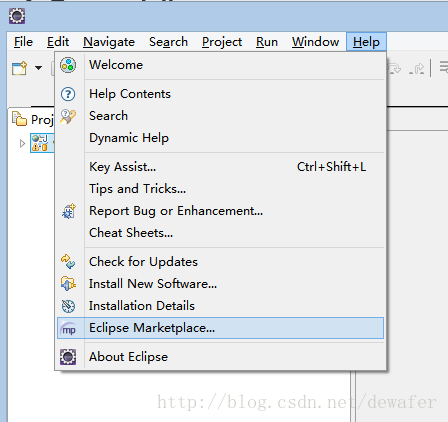Open Help Contents

(x=220, y=94)
